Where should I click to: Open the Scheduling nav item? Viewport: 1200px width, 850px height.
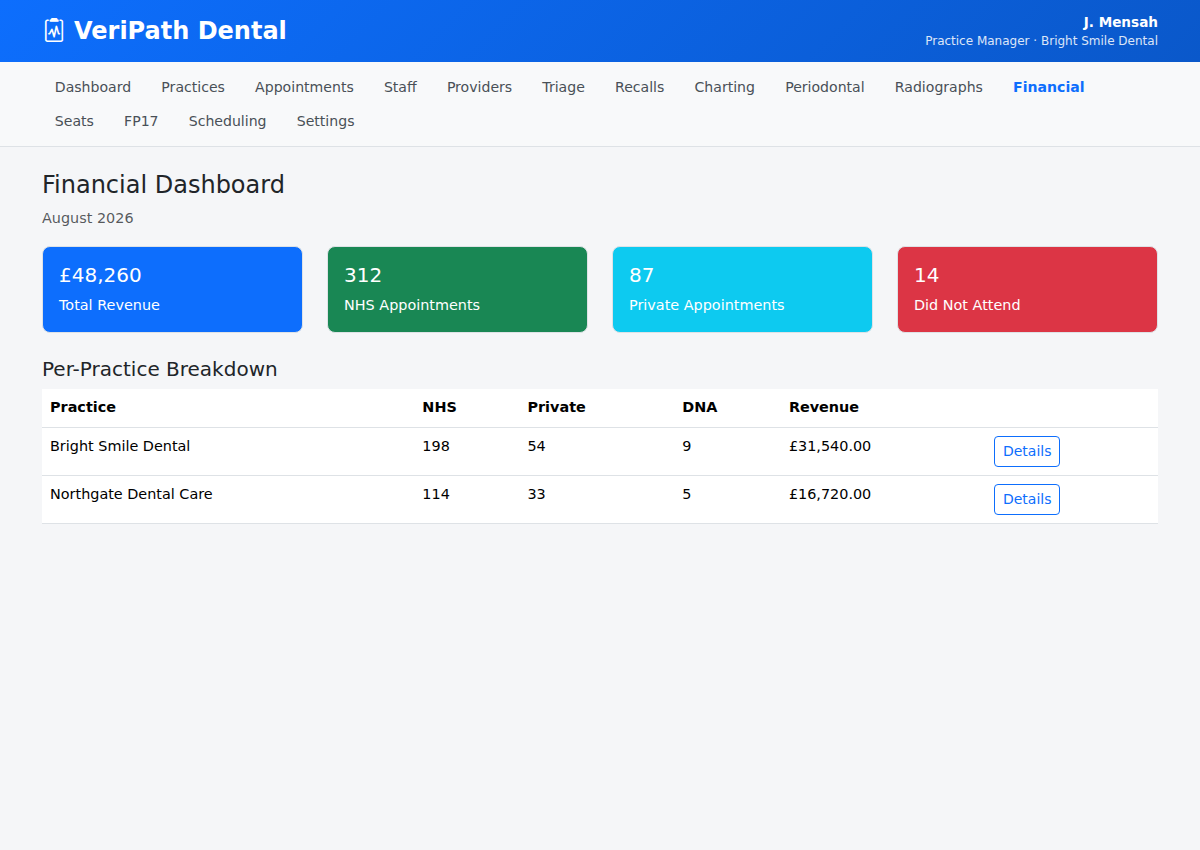(227, 121)
